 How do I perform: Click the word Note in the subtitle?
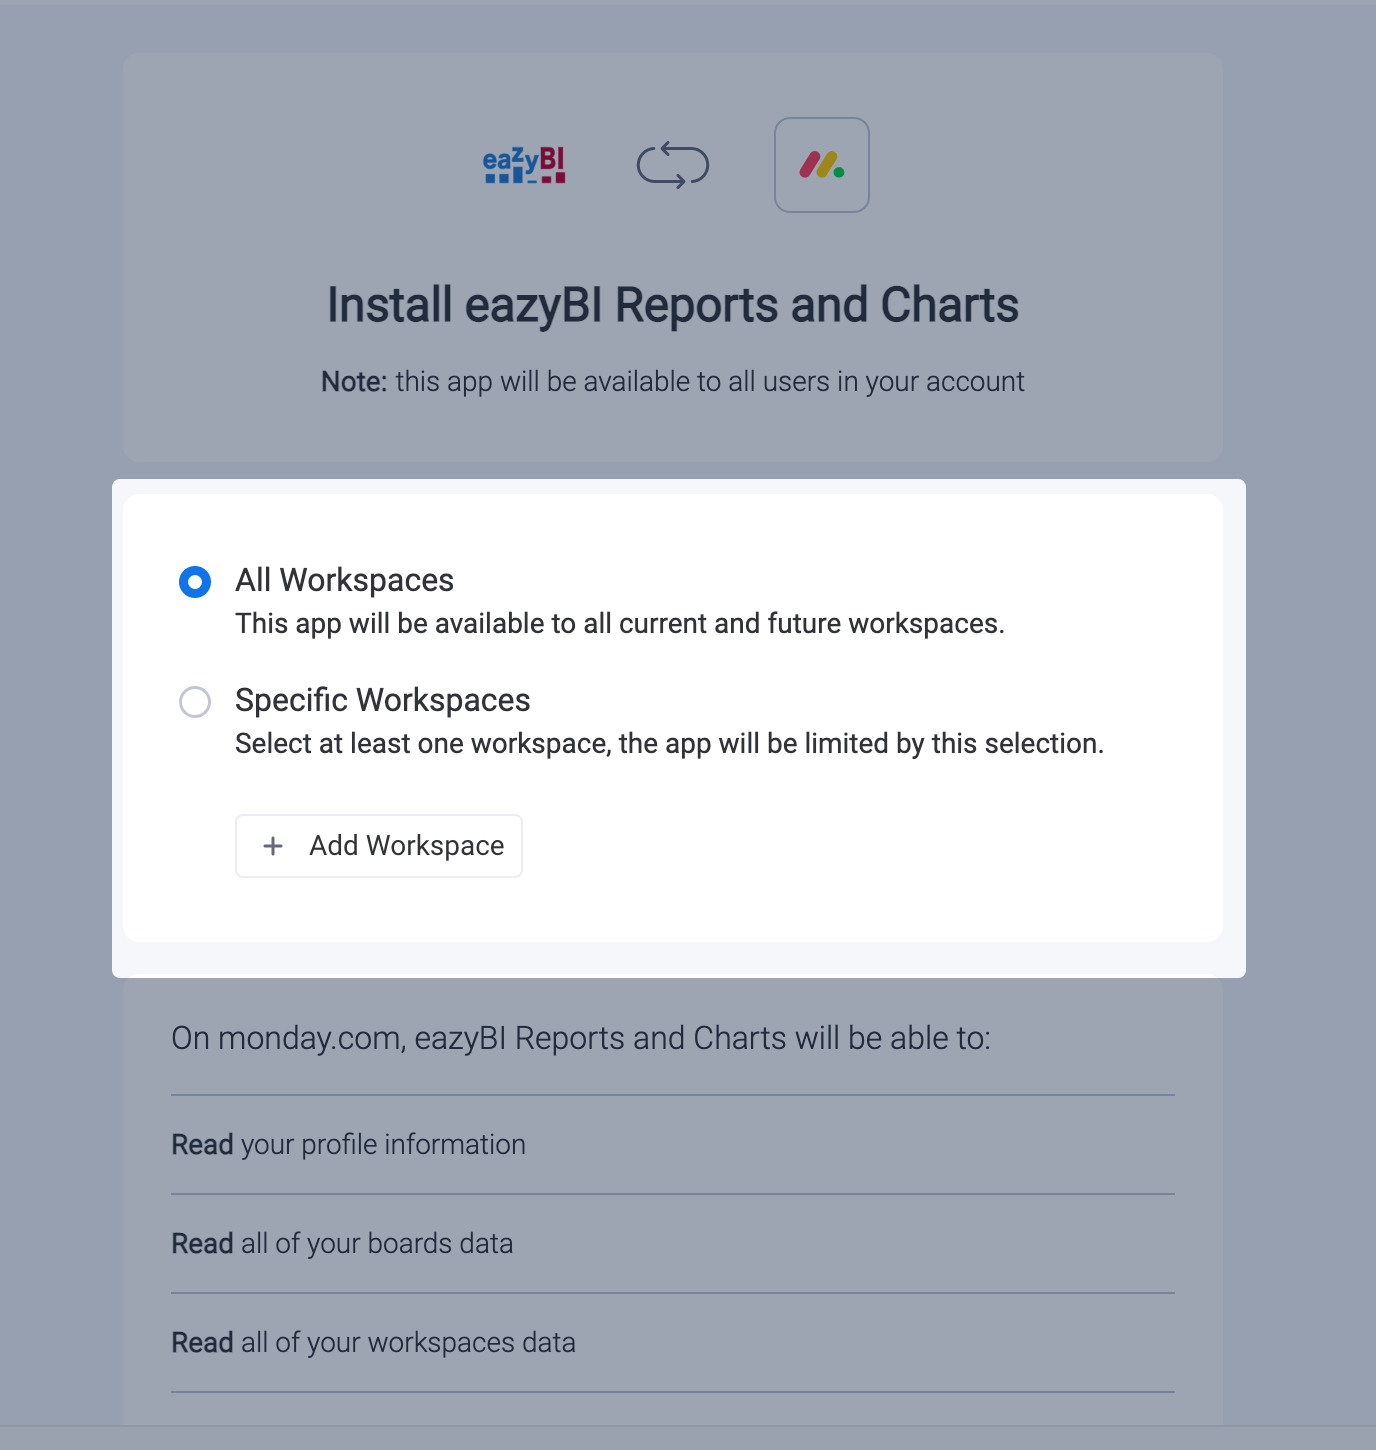[x=354, y=381]
